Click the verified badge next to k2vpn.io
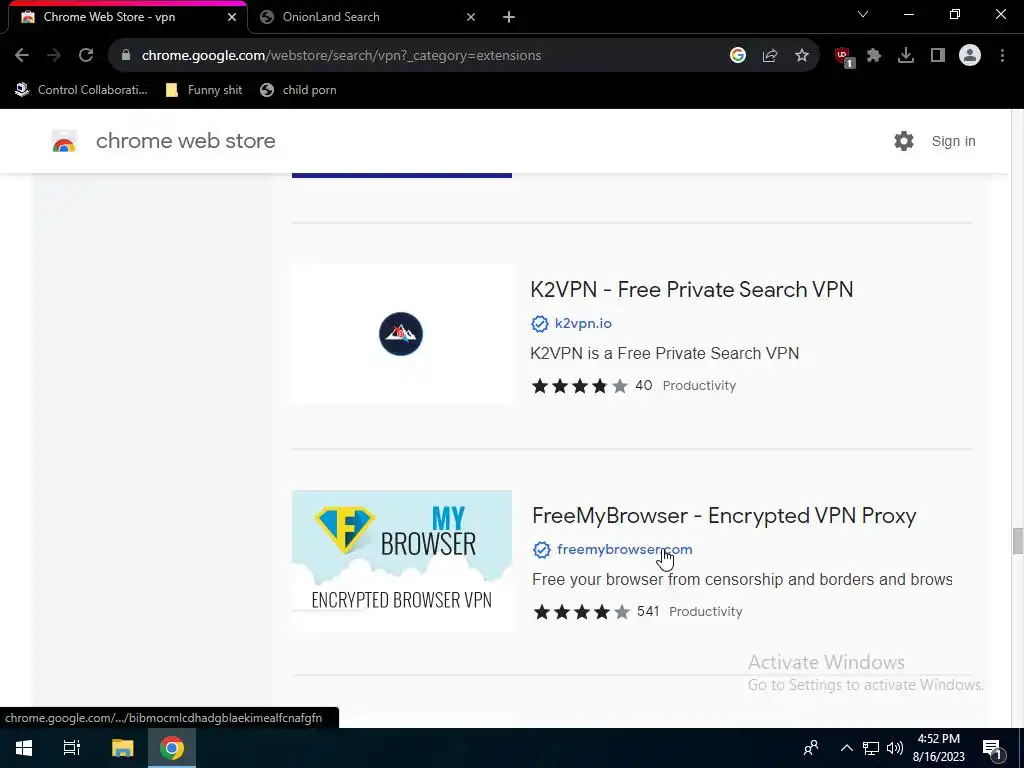The image size is (1024, 768). (x=539, y=323)
